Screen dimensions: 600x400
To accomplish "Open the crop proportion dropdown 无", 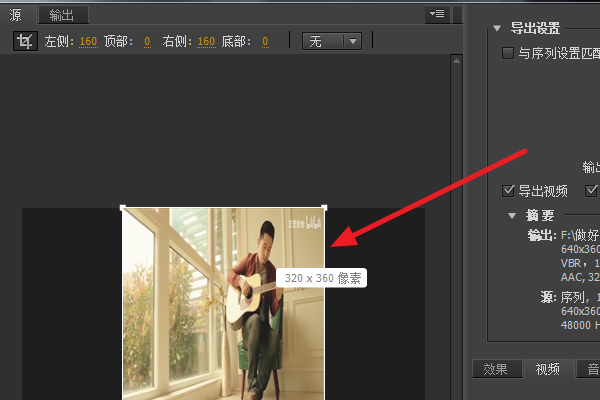I will [332, 41].
